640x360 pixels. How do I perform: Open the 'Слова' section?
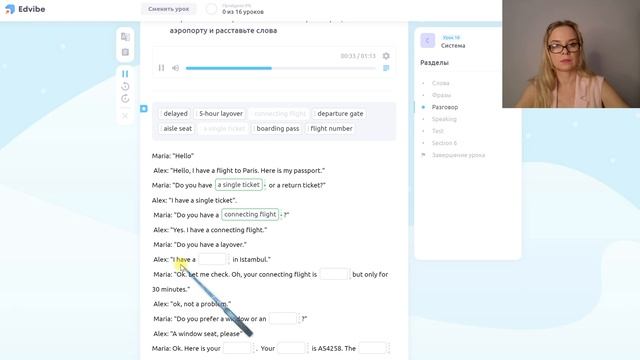tap(440, 83)
